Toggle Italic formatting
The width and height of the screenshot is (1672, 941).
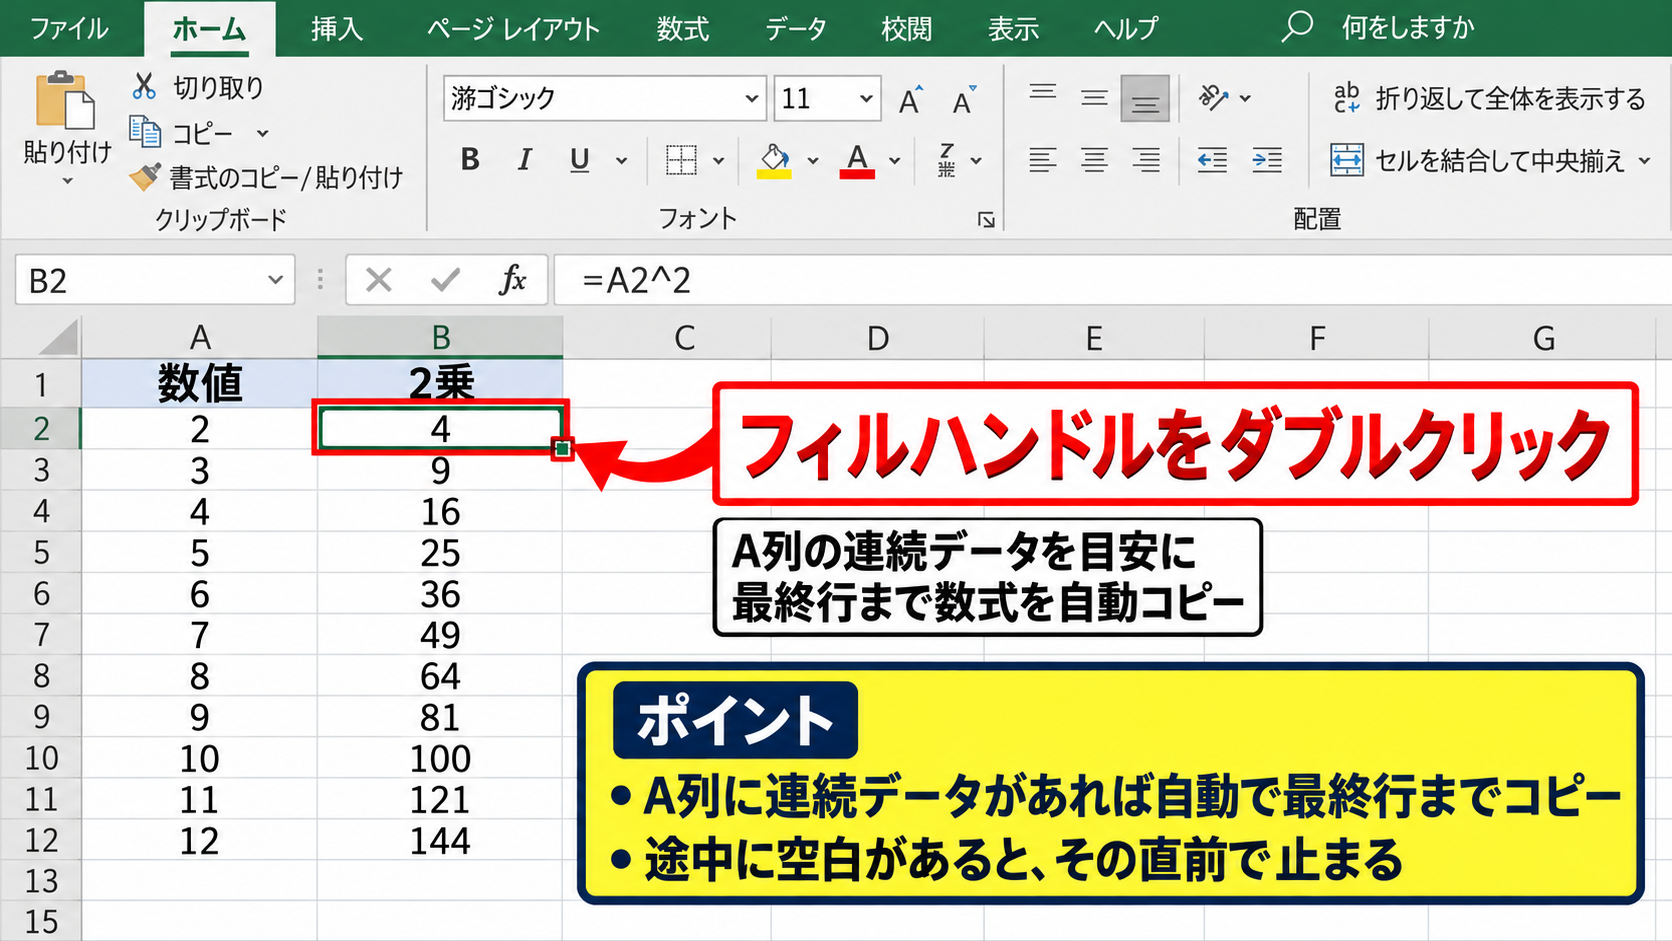524,160
